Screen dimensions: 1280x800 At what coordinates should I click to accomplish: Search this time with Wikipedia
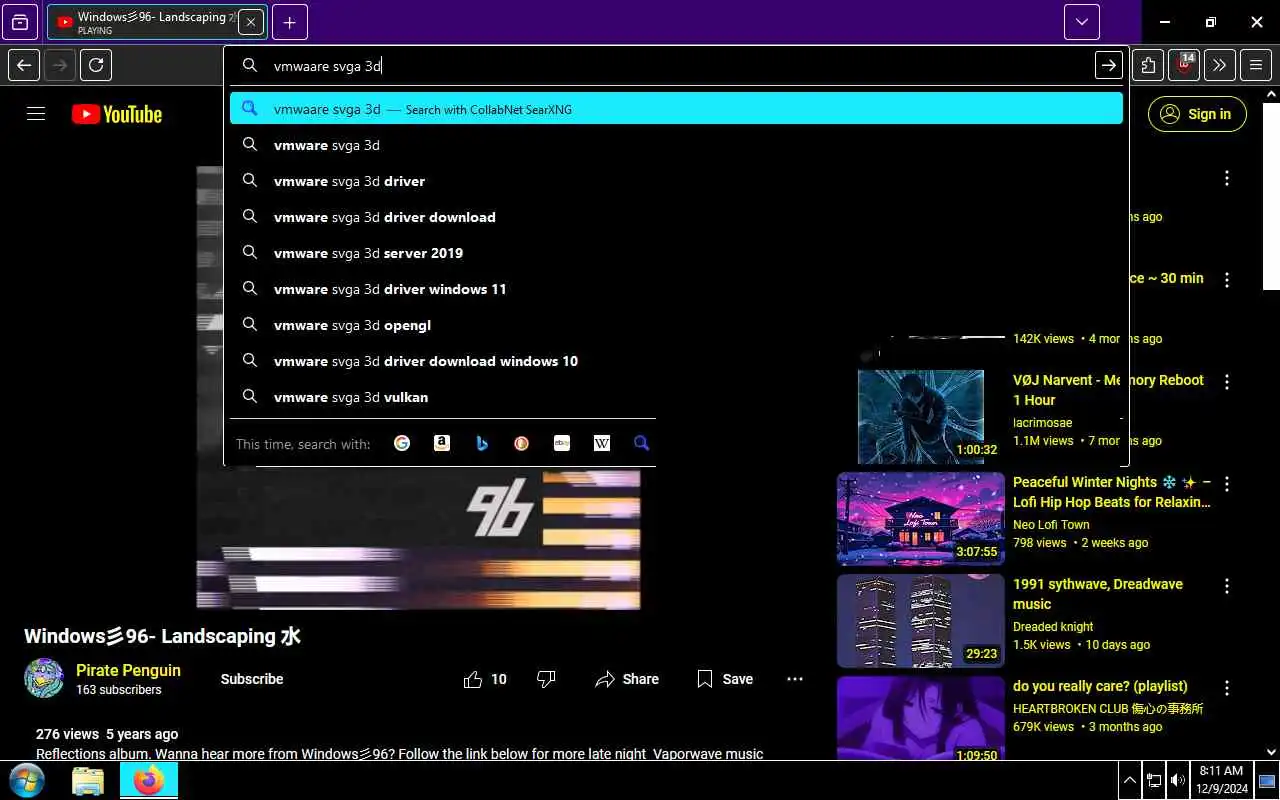pyautogui.click(x=602, y=443)
